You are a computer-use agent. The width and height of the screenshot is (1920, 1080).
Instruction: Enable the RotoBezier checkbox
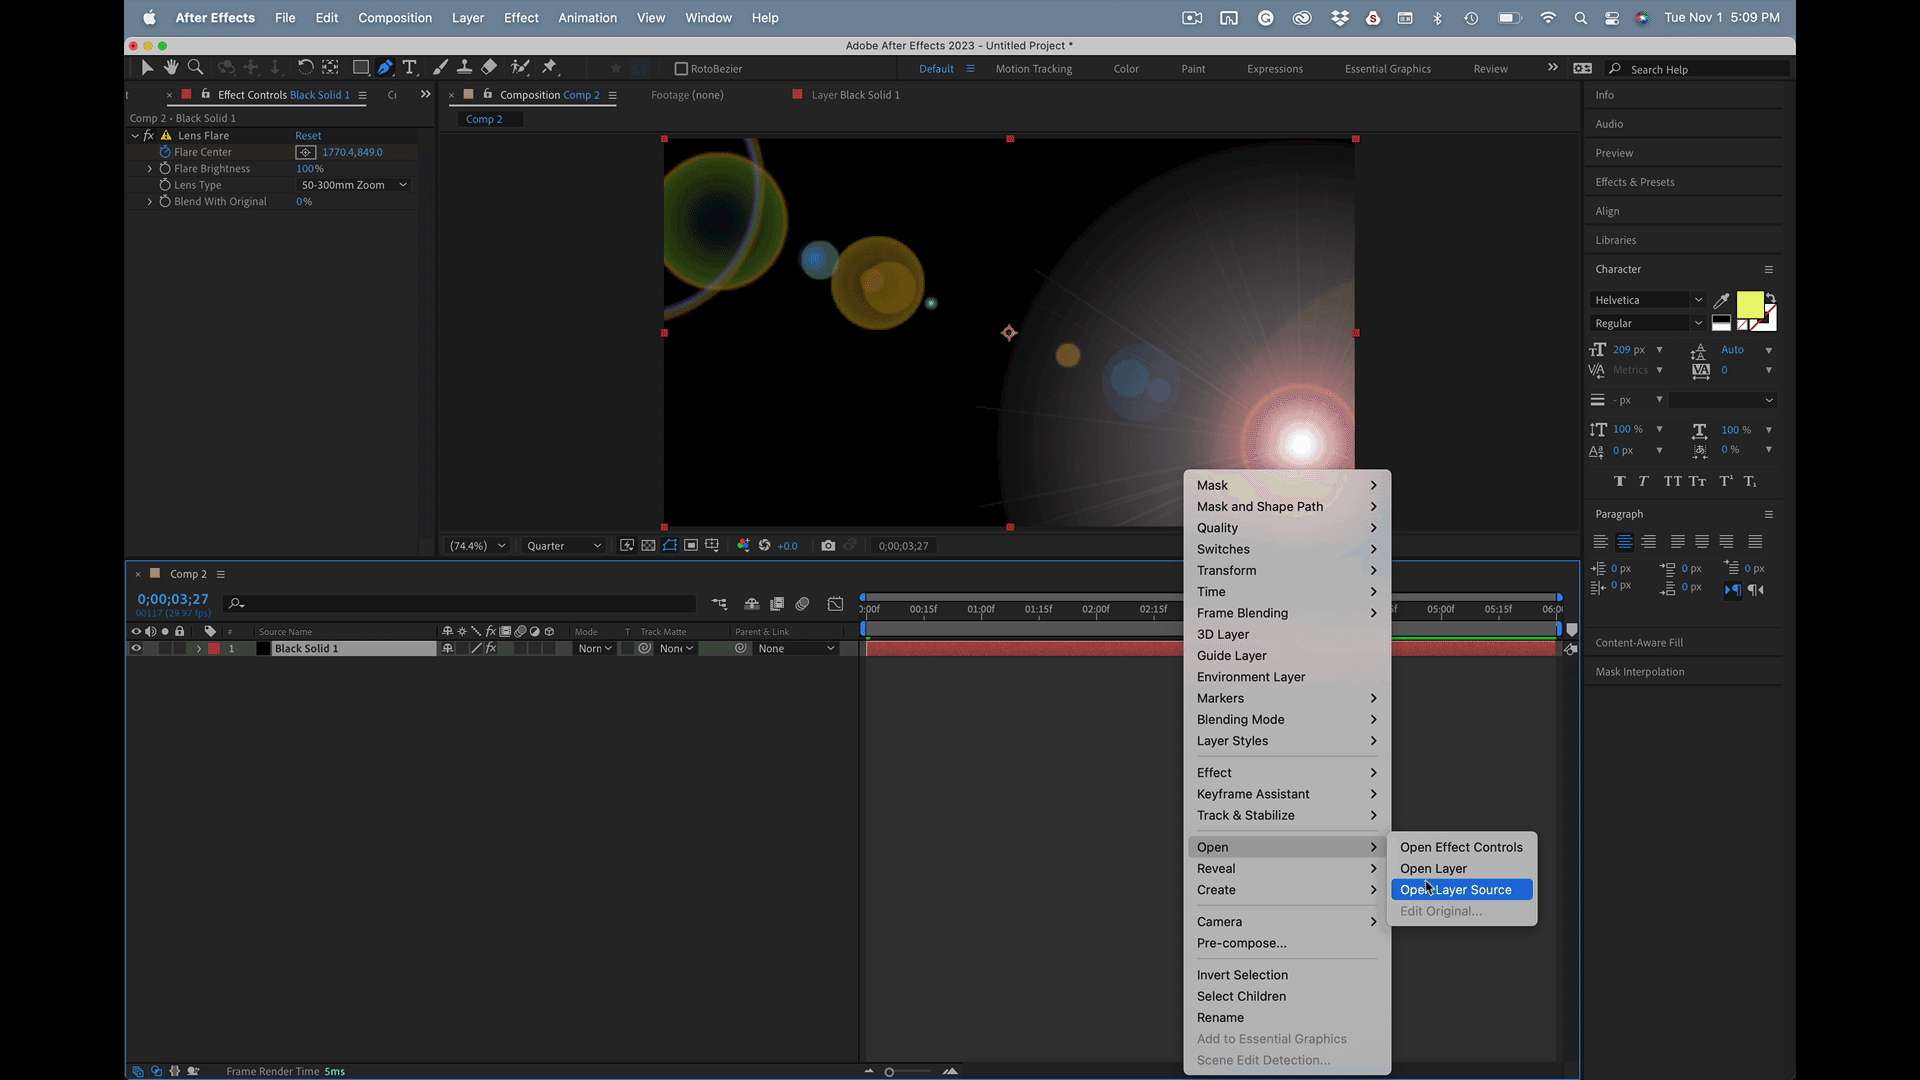pos(681,69)
